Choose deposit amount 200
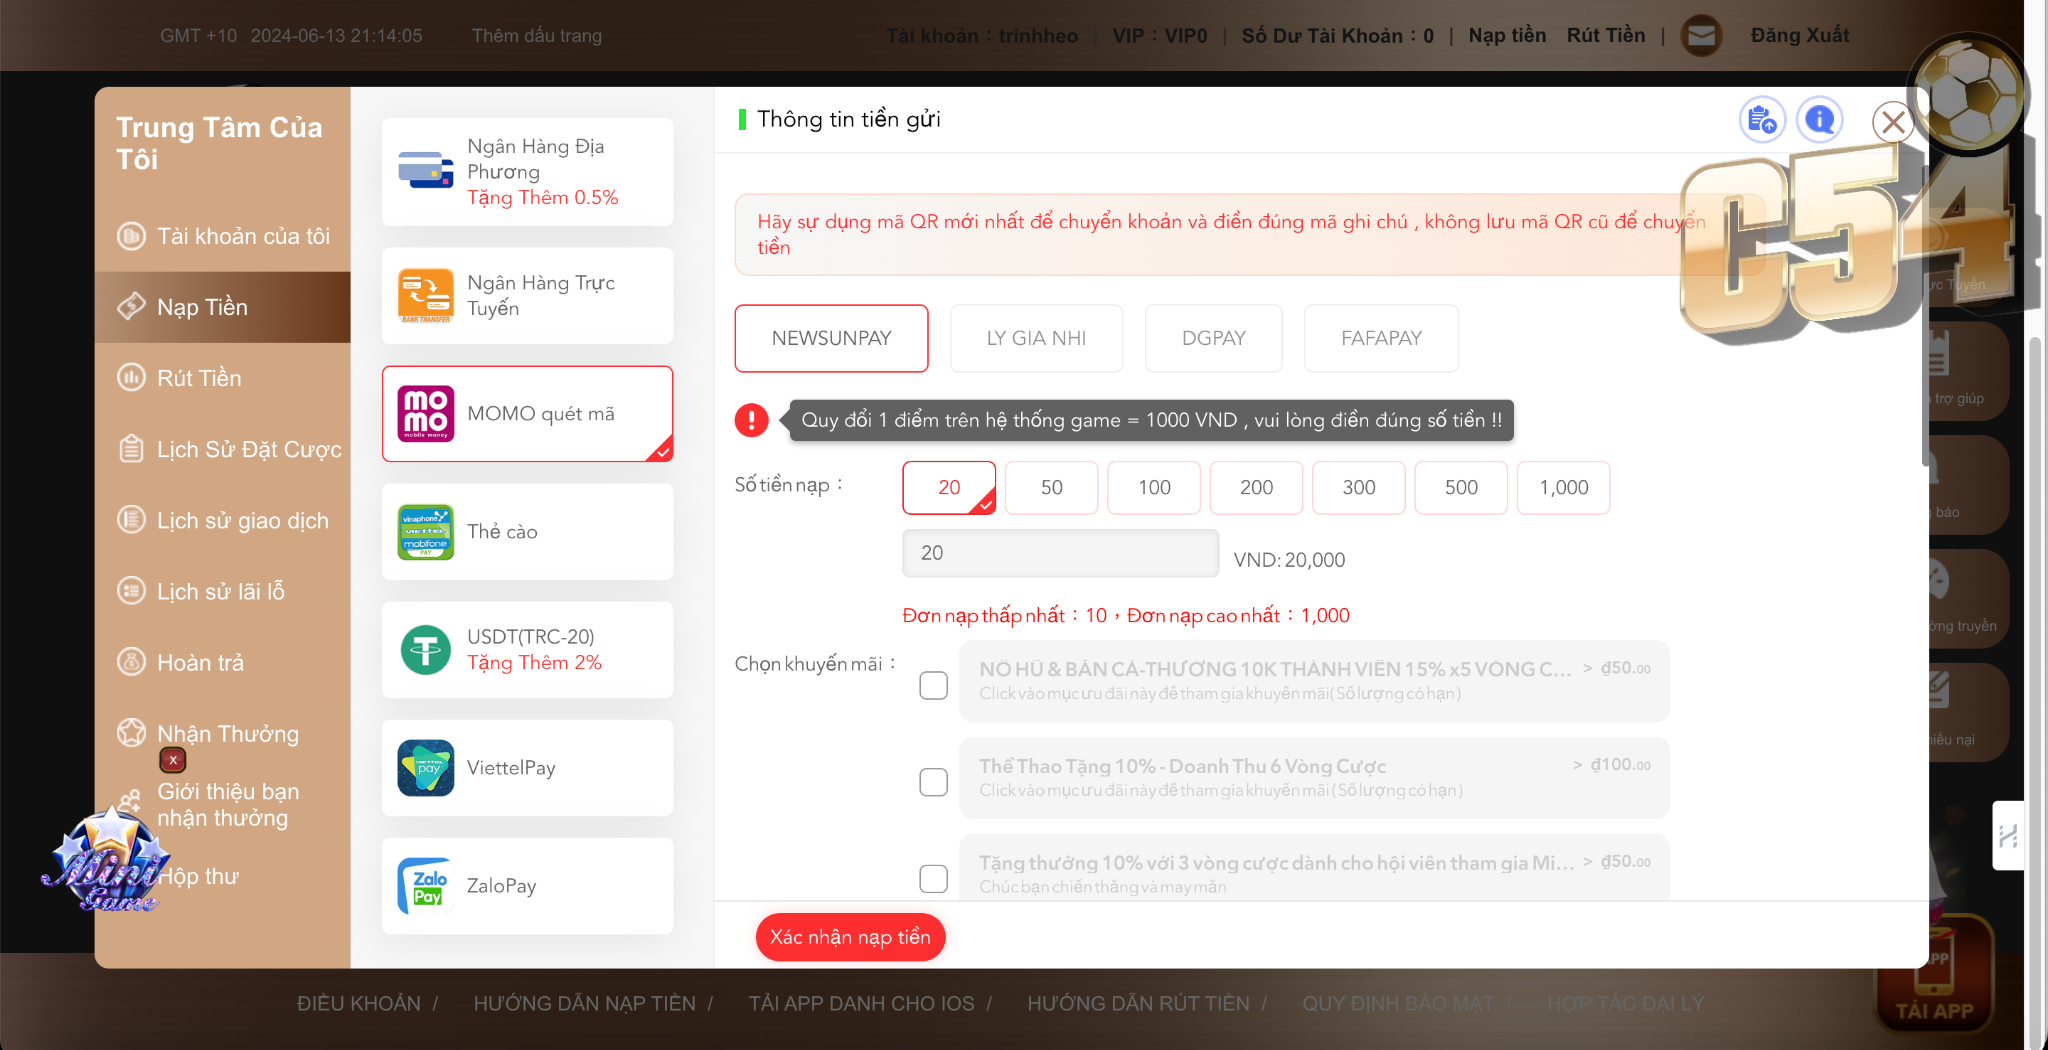 1256,487
